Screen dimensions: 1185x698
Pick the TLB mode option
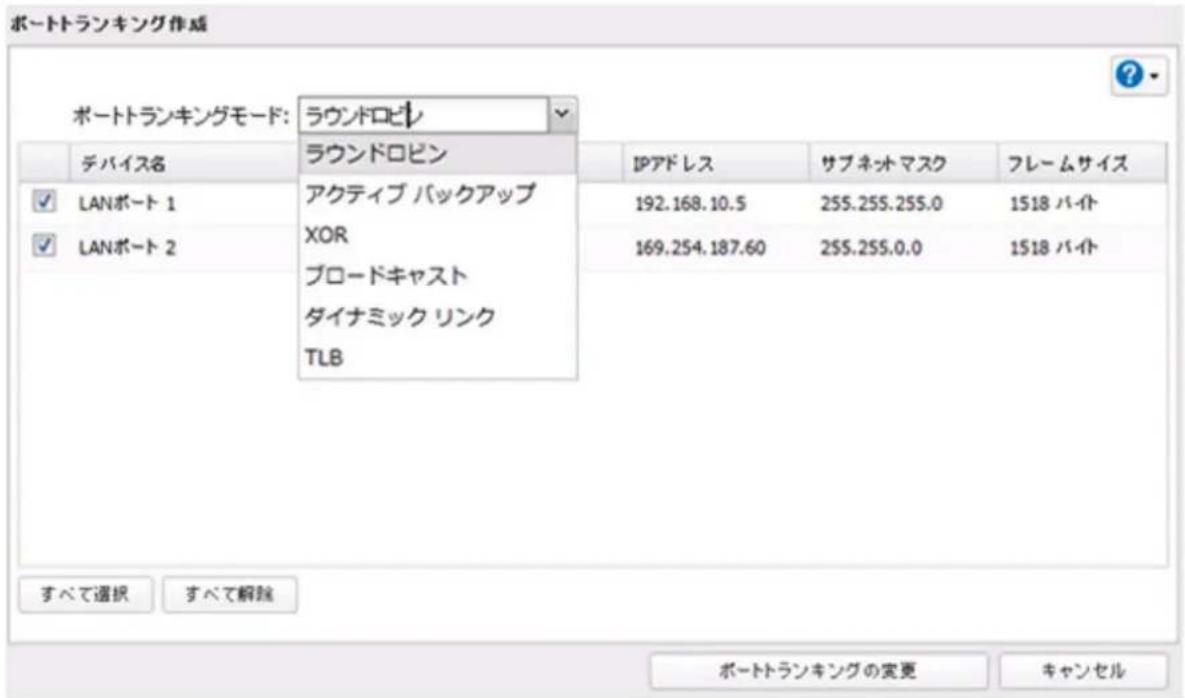pyautogui.click(x=438, y=357)
